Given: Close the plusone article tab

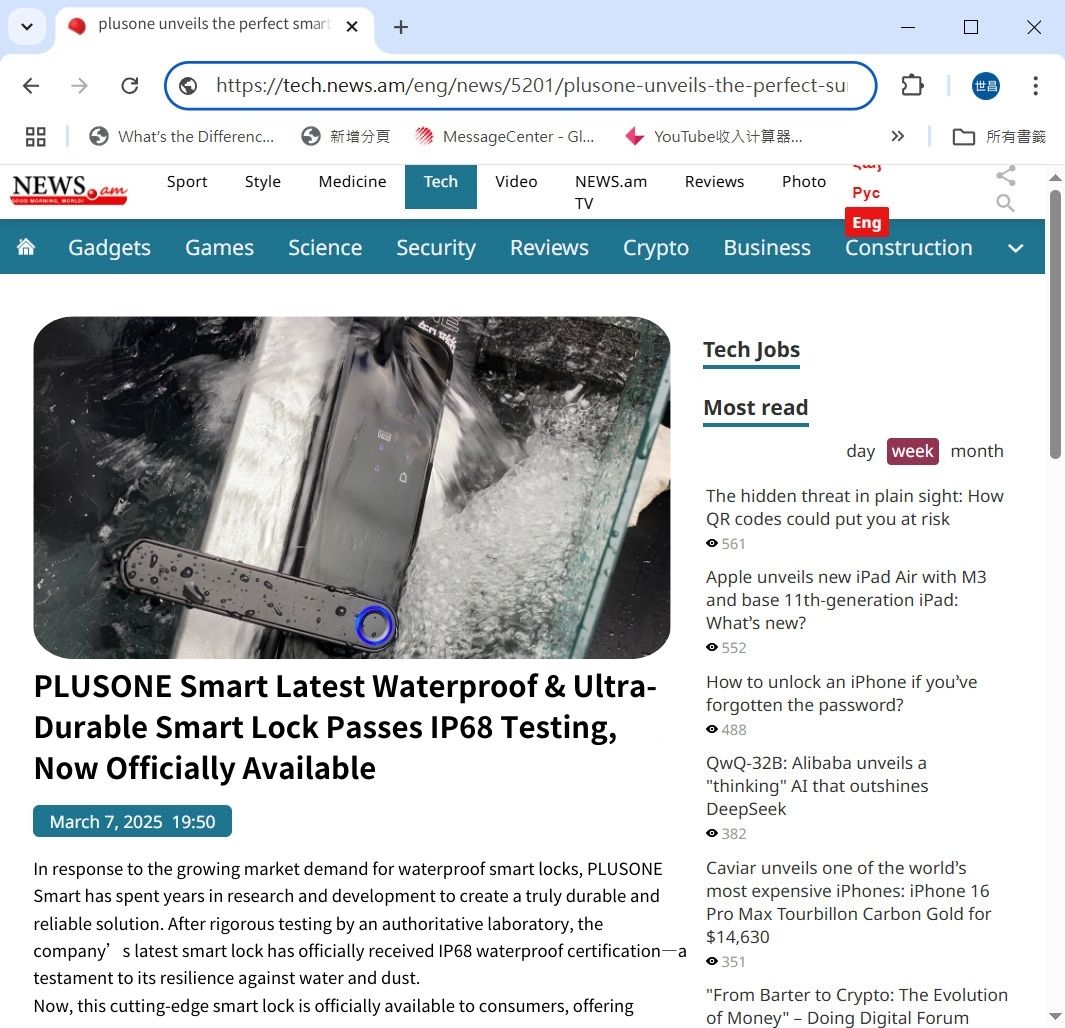Looking at the screenshot, I should (x=352, y=26).
